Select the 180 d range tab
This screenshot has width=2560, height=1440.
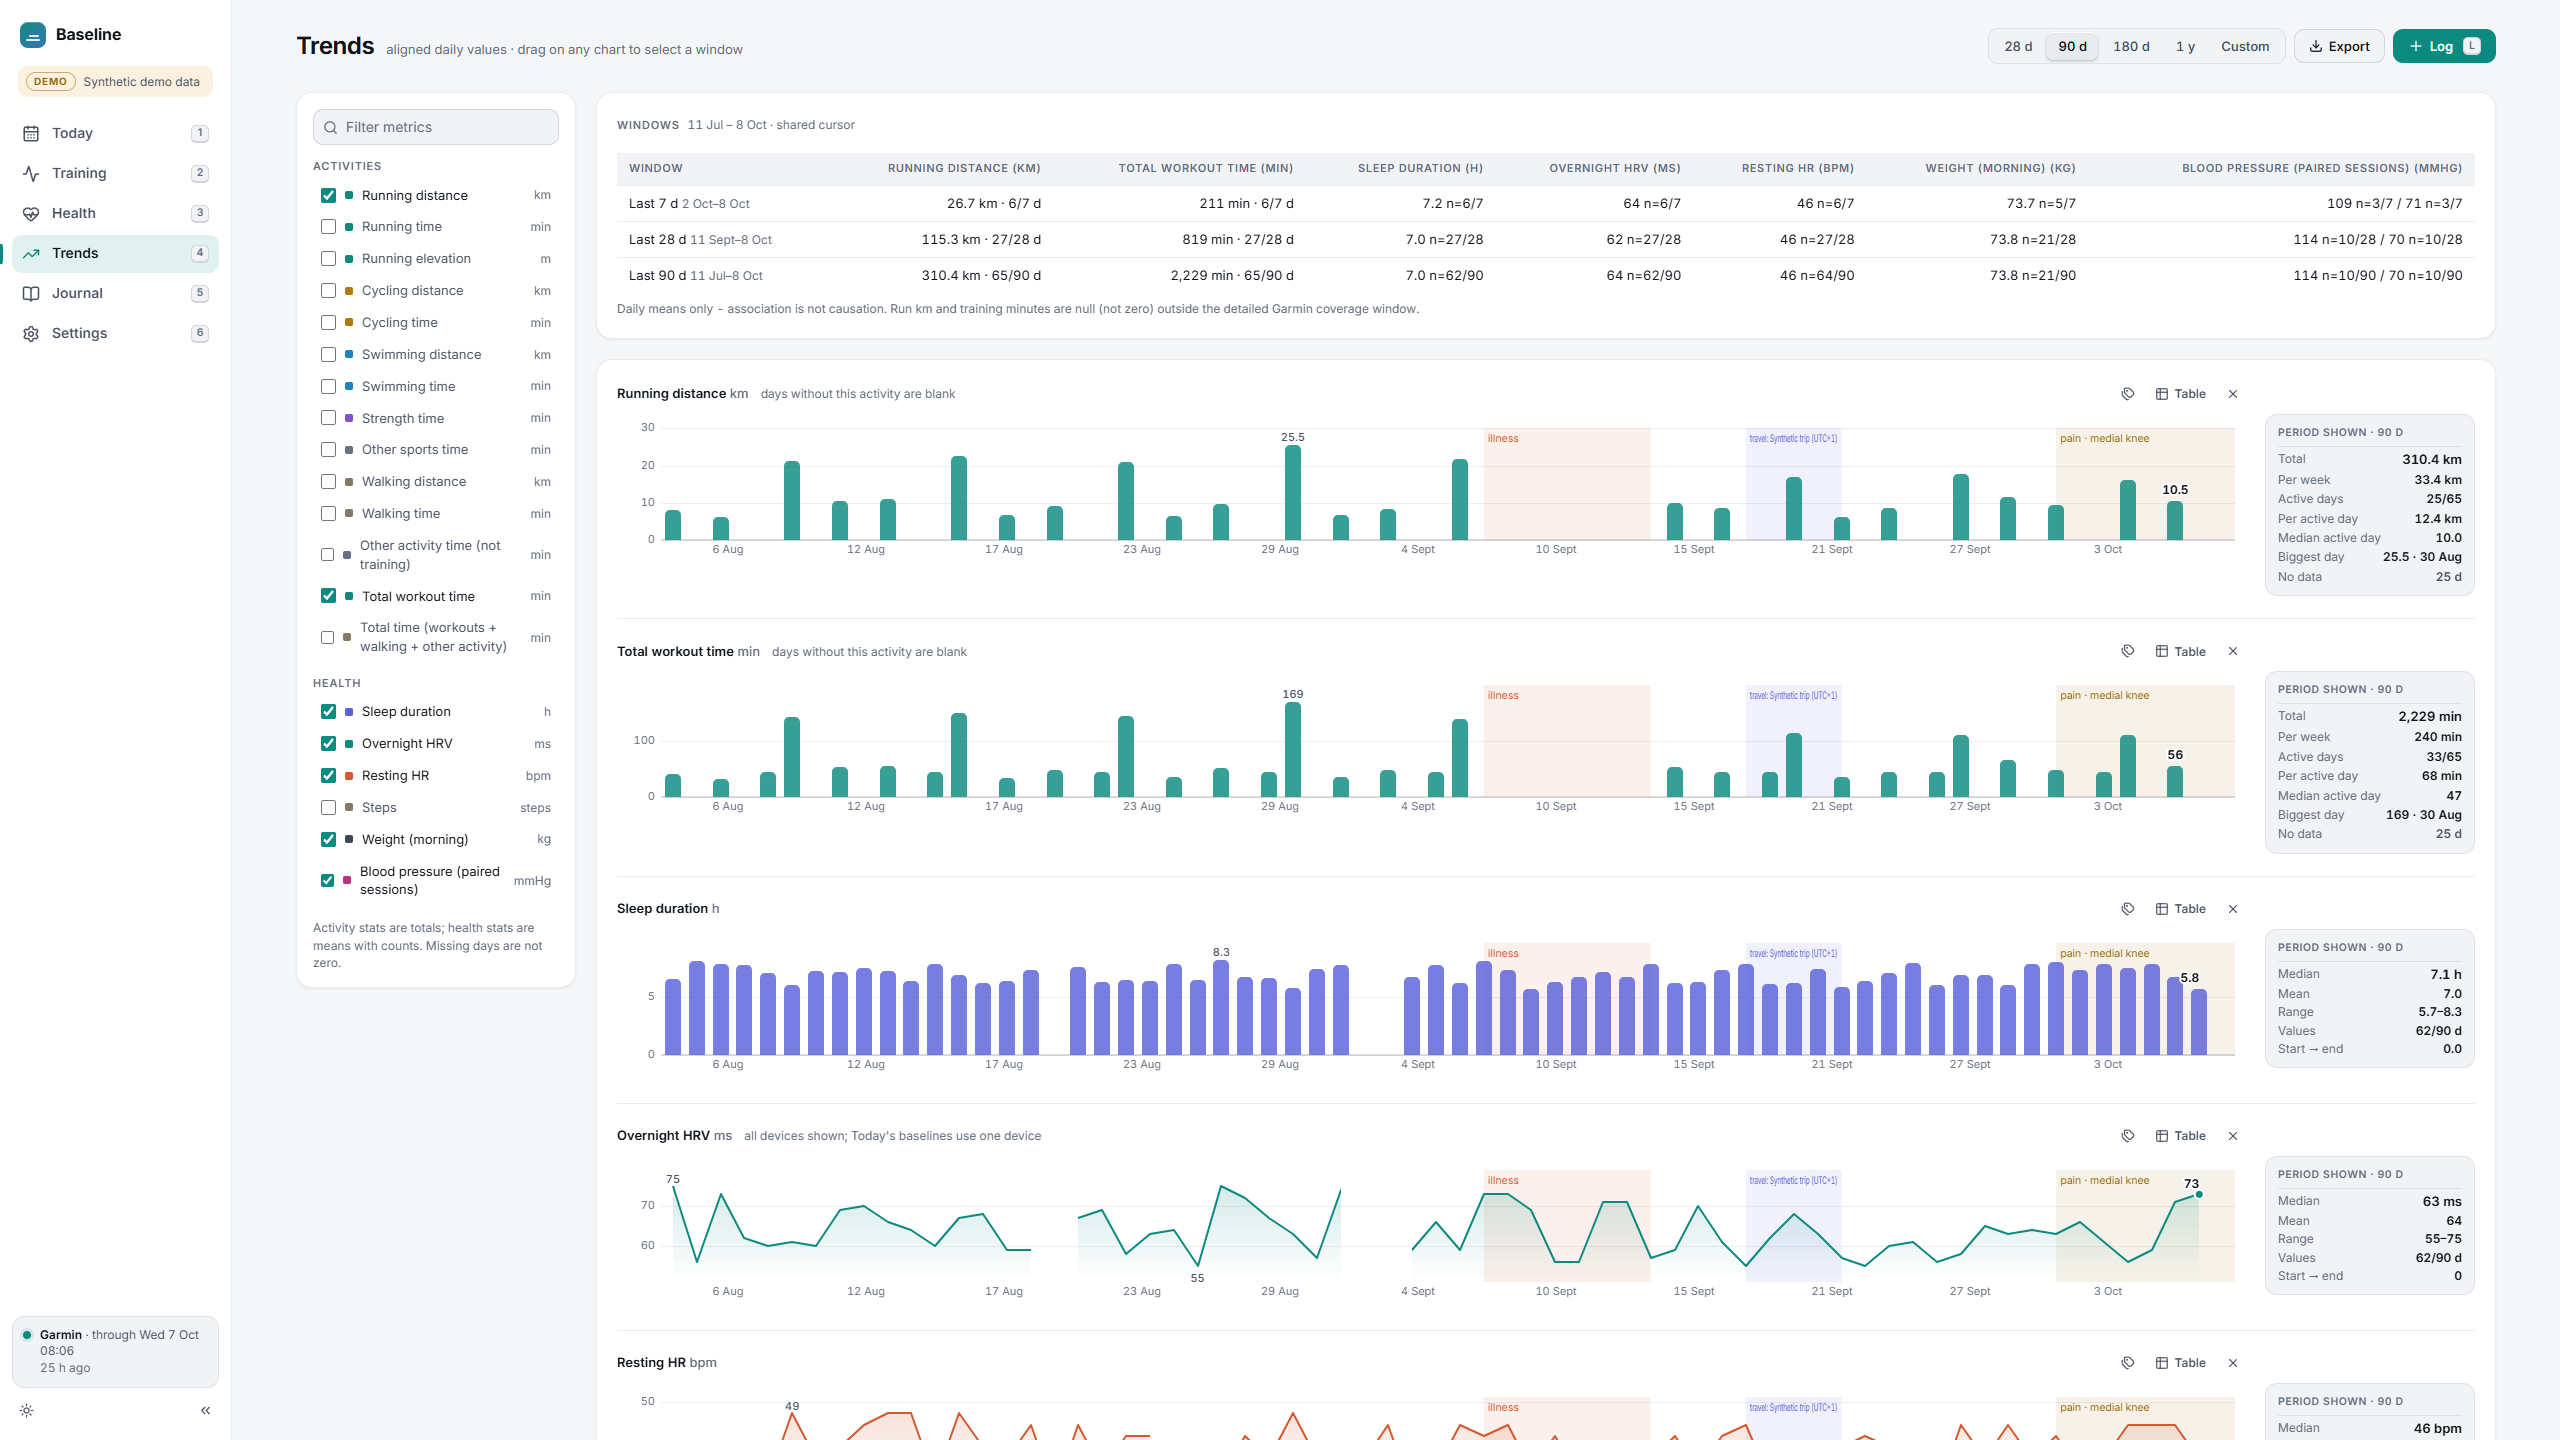tap(2131, 46)
